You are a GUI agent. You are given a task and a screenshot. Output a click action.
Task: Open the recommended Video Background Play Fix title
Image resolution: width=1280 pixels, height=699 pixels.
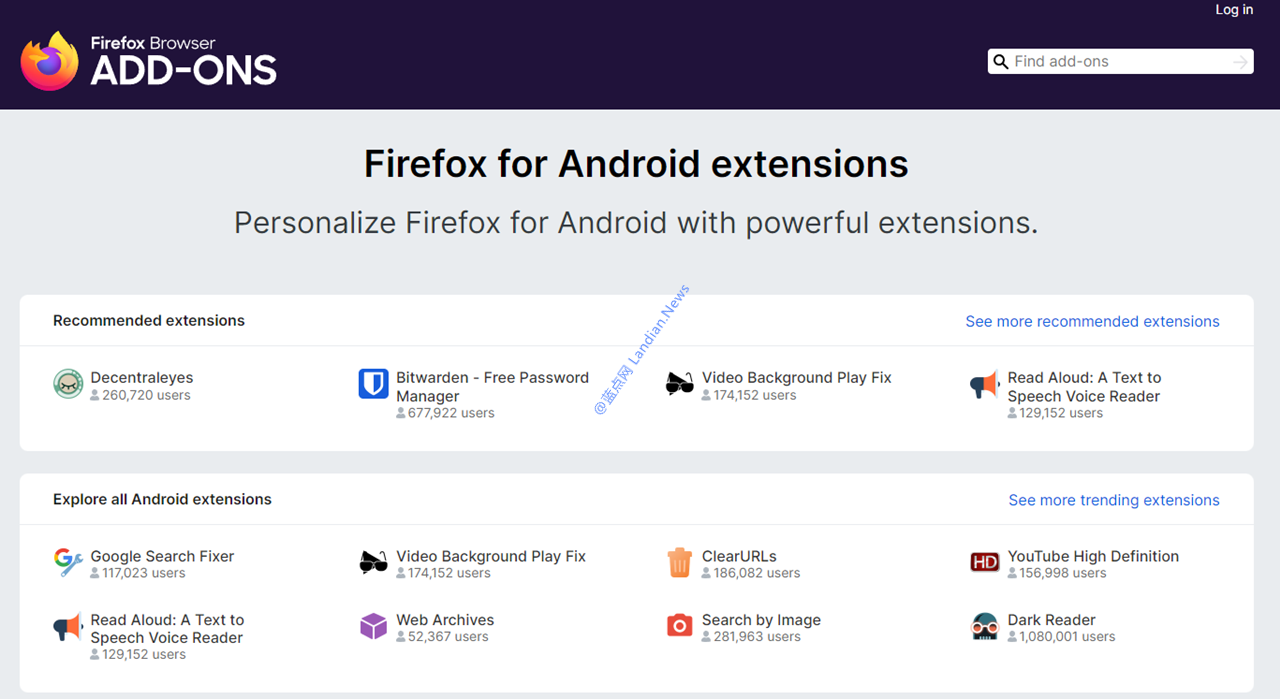tap(796, 378)
